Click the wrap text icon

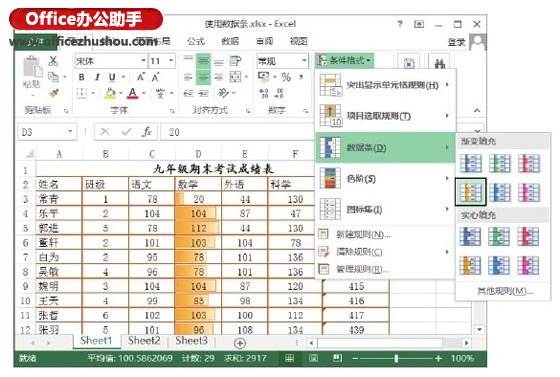point(235,61)
